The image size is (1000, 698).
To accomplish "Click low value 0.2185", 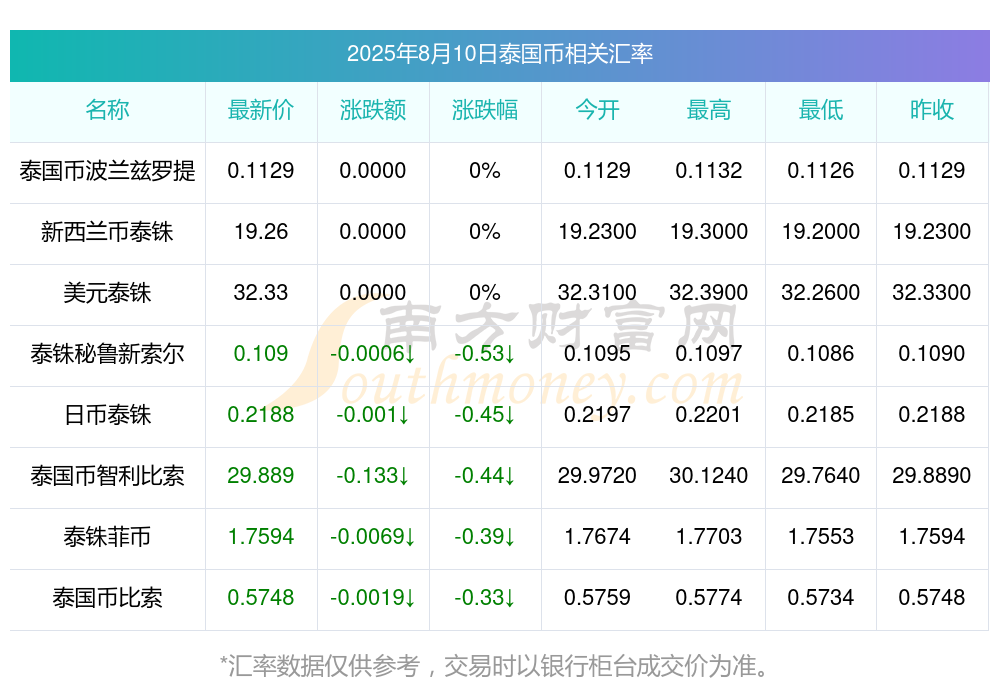I will pos(821,415).
